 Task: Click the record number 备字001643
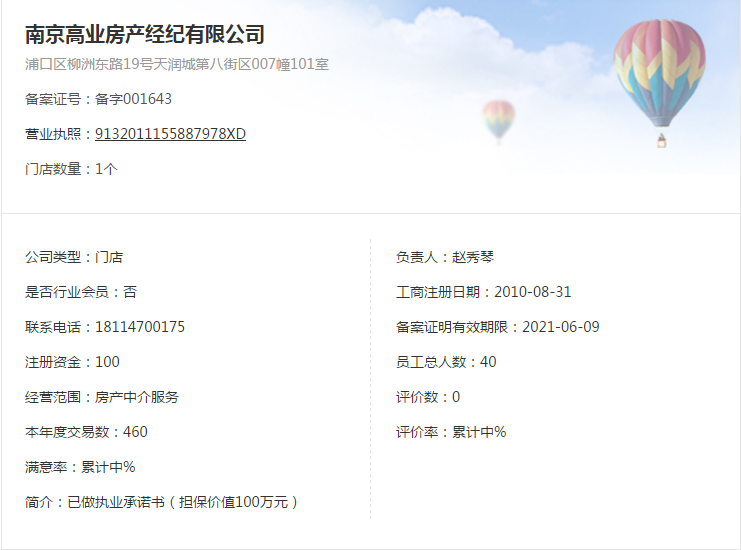(133, 99)
